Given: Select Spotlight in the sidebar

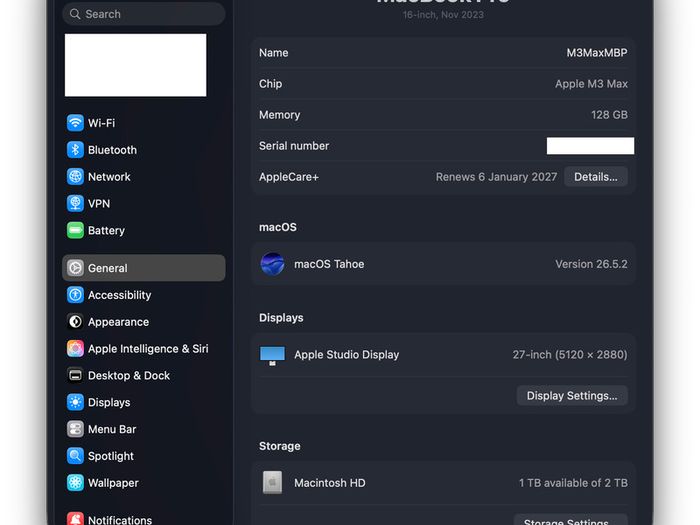Looking at the screenshot, I should [x=144, y=456].
